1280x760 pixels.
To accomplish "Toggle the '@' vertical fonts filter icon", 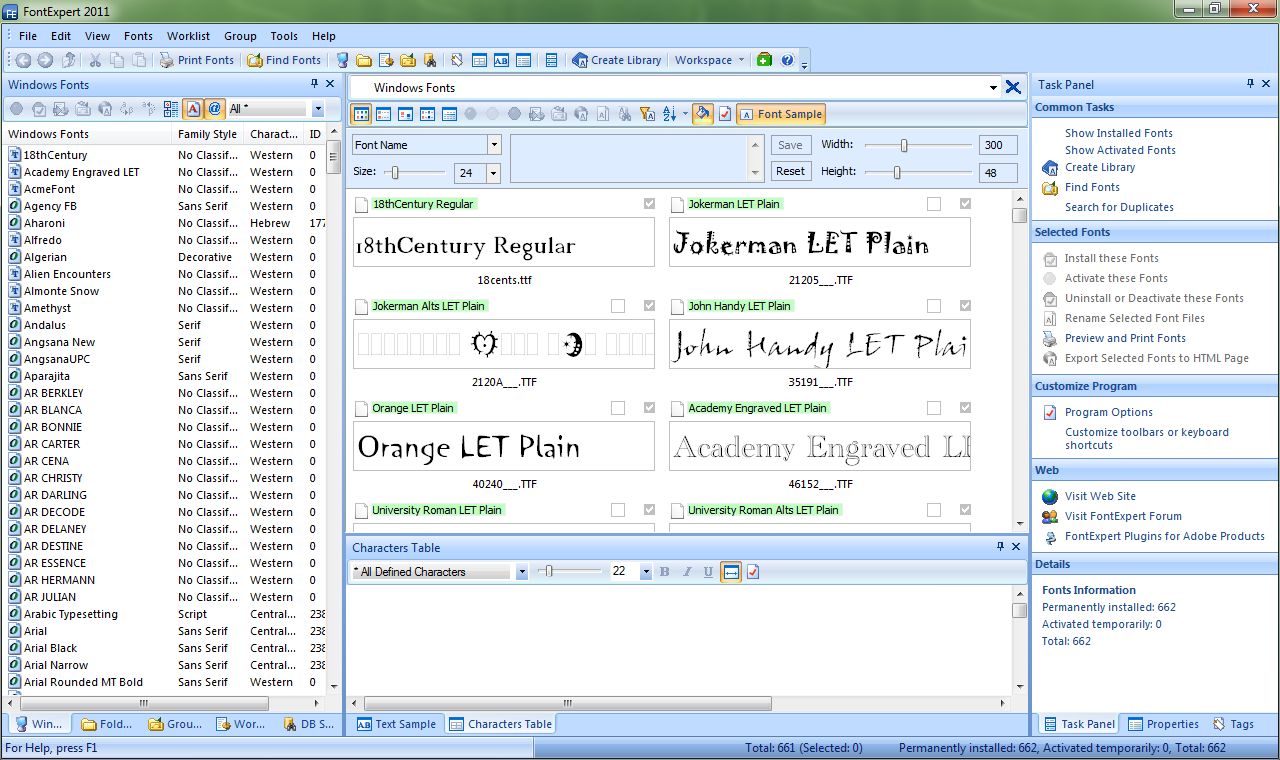I will click(x=214, y=108).
